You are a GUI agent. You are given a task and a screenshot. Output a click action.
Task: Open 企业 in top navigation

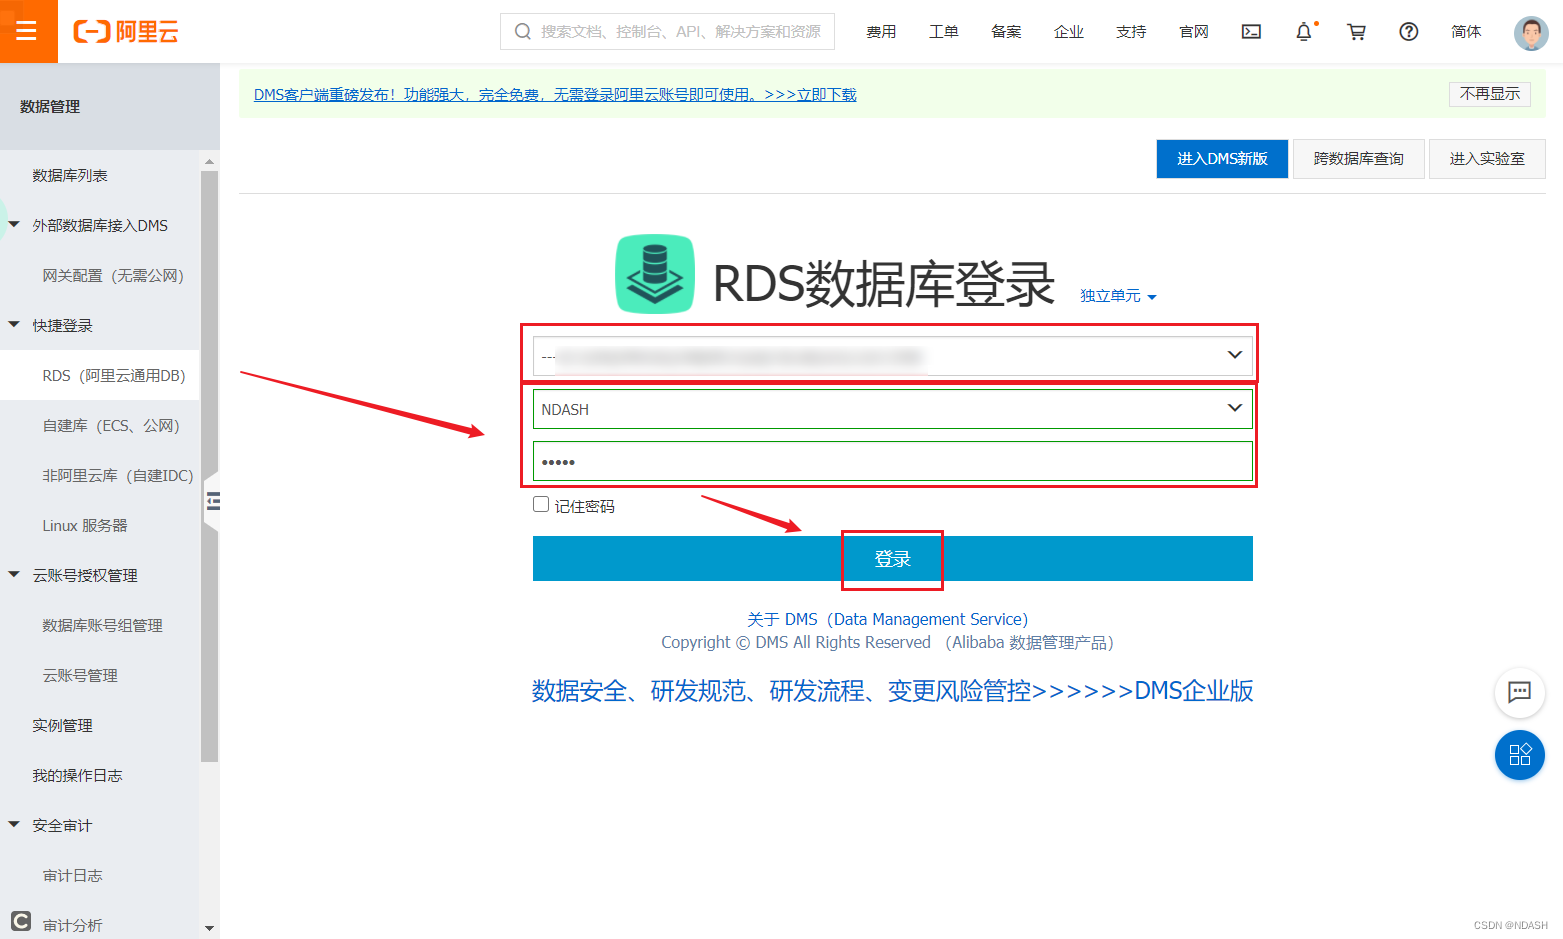(x=1069, y=32)
